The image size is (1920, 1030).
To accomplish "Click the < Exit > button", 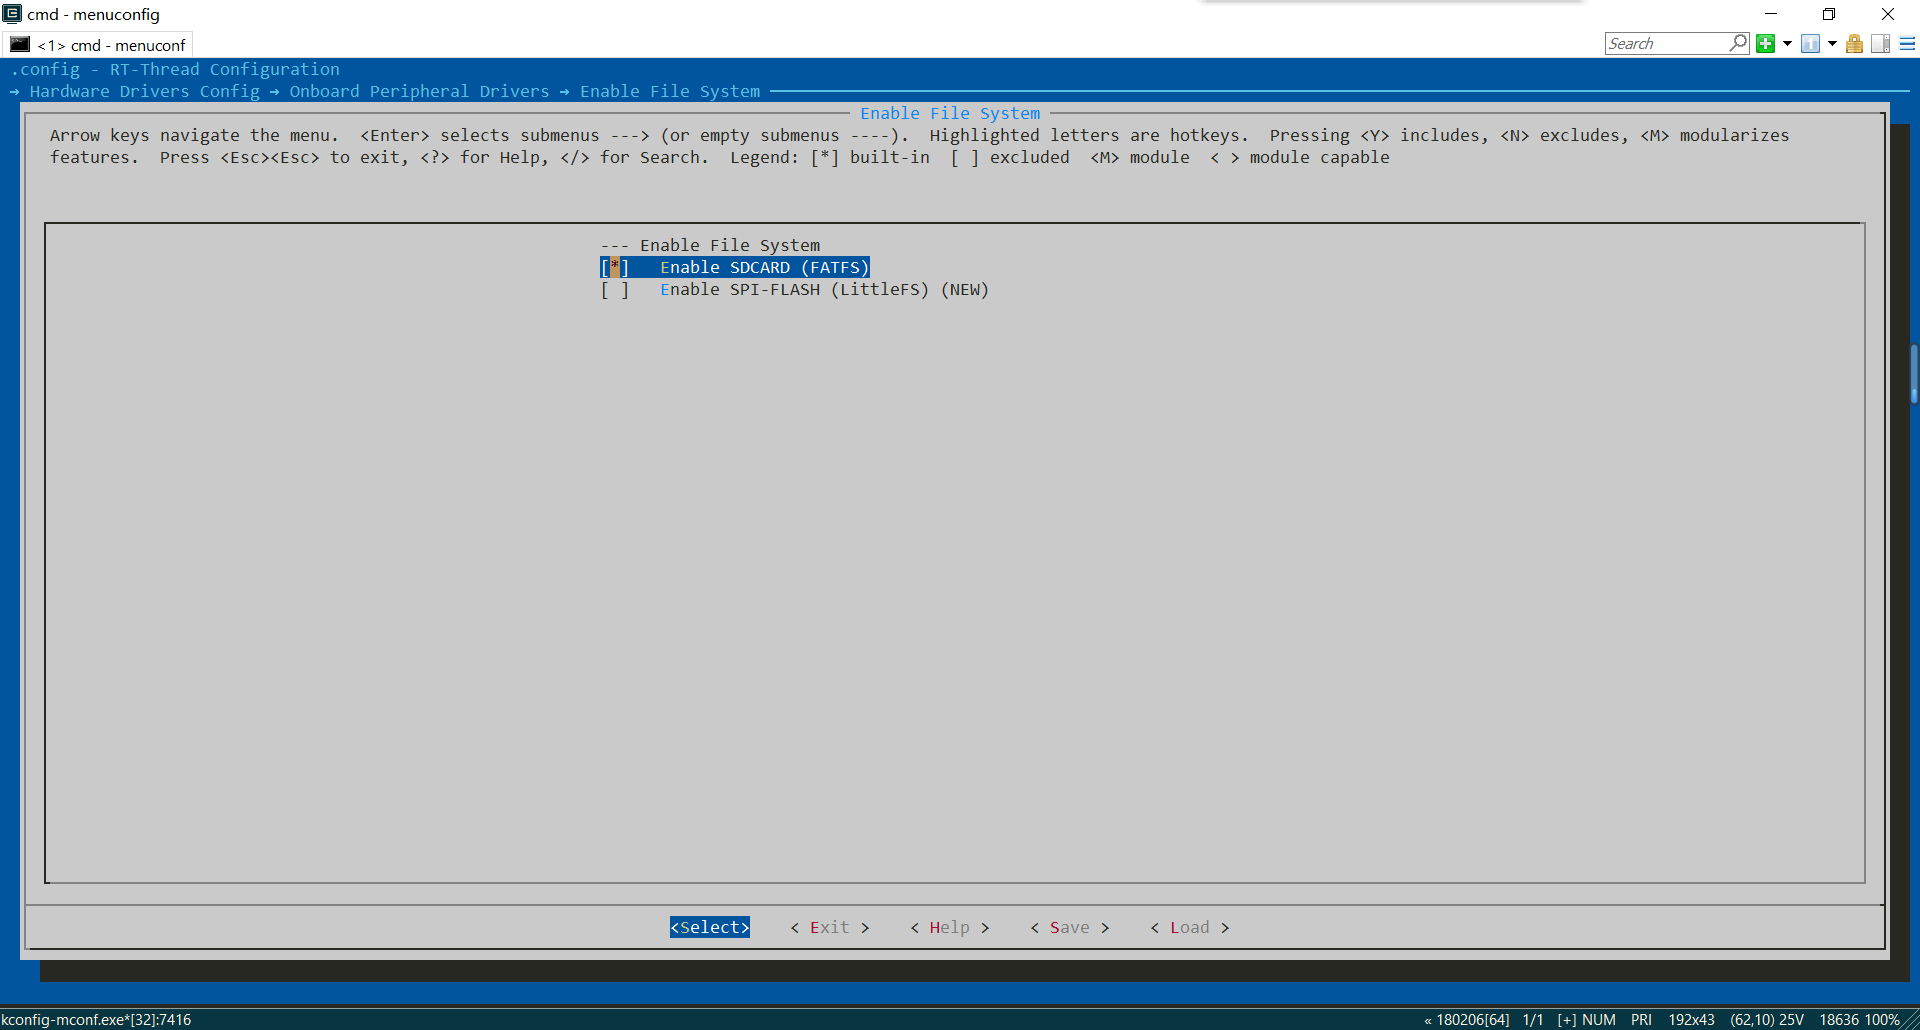I will (830, 927).
